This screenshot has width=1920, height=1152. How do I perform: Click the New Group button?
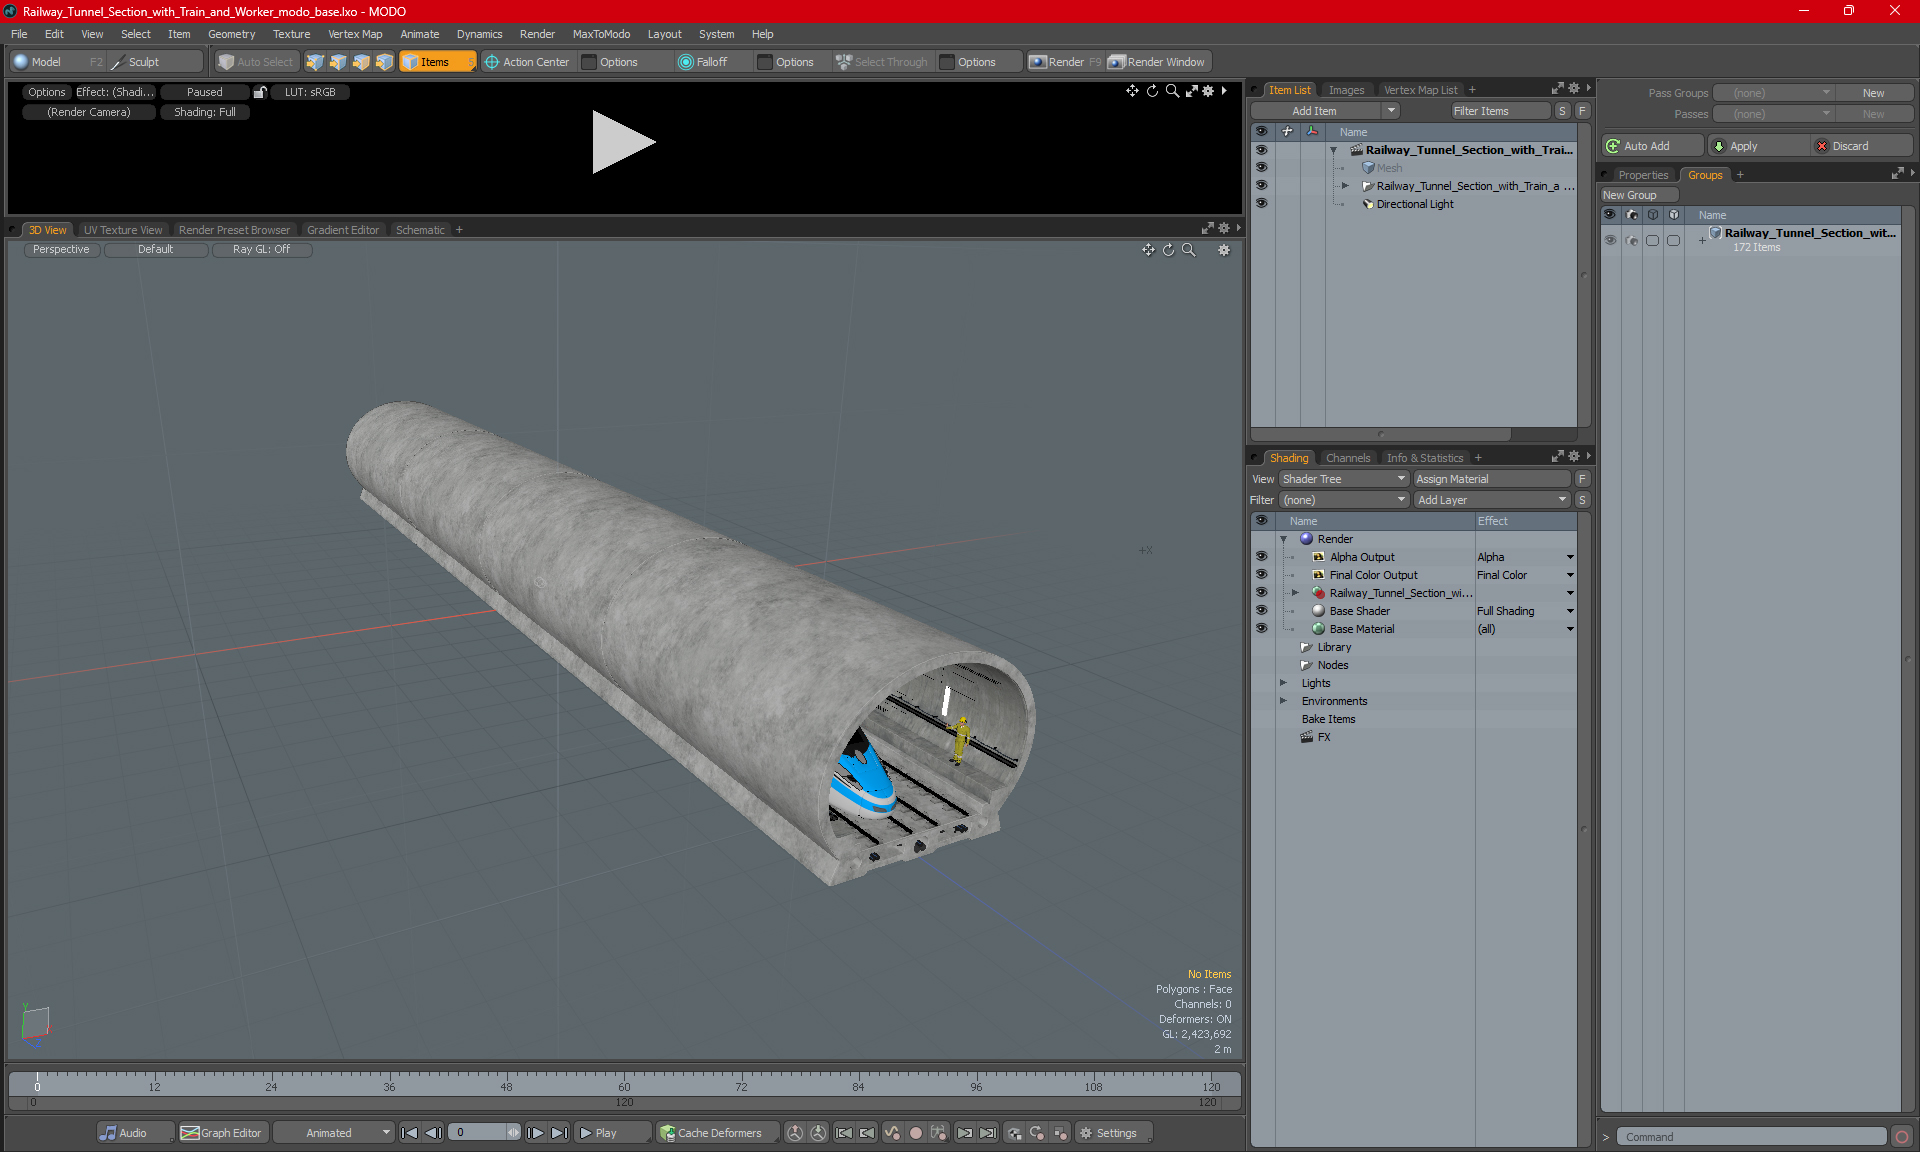1638,195
